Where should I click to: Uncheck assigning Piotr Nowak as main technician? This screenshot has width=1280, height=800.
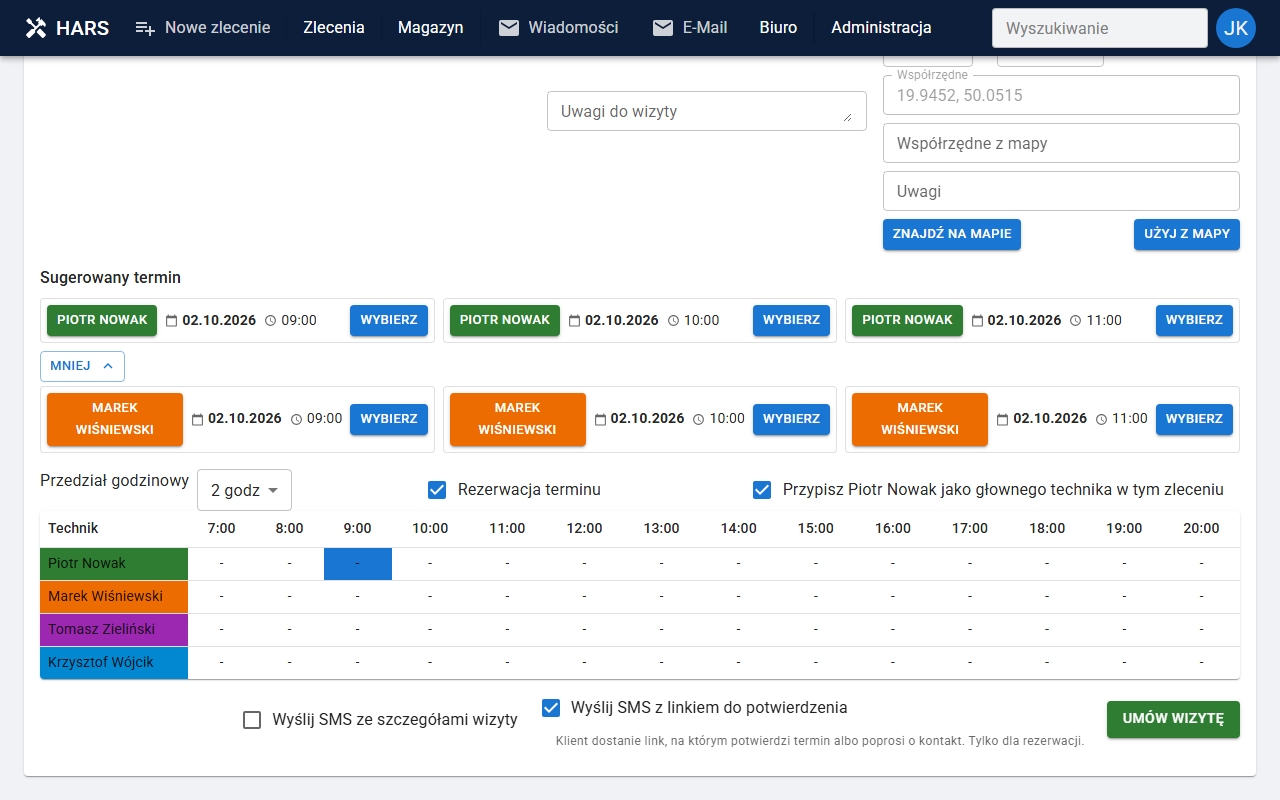click(x=762, y=490)
